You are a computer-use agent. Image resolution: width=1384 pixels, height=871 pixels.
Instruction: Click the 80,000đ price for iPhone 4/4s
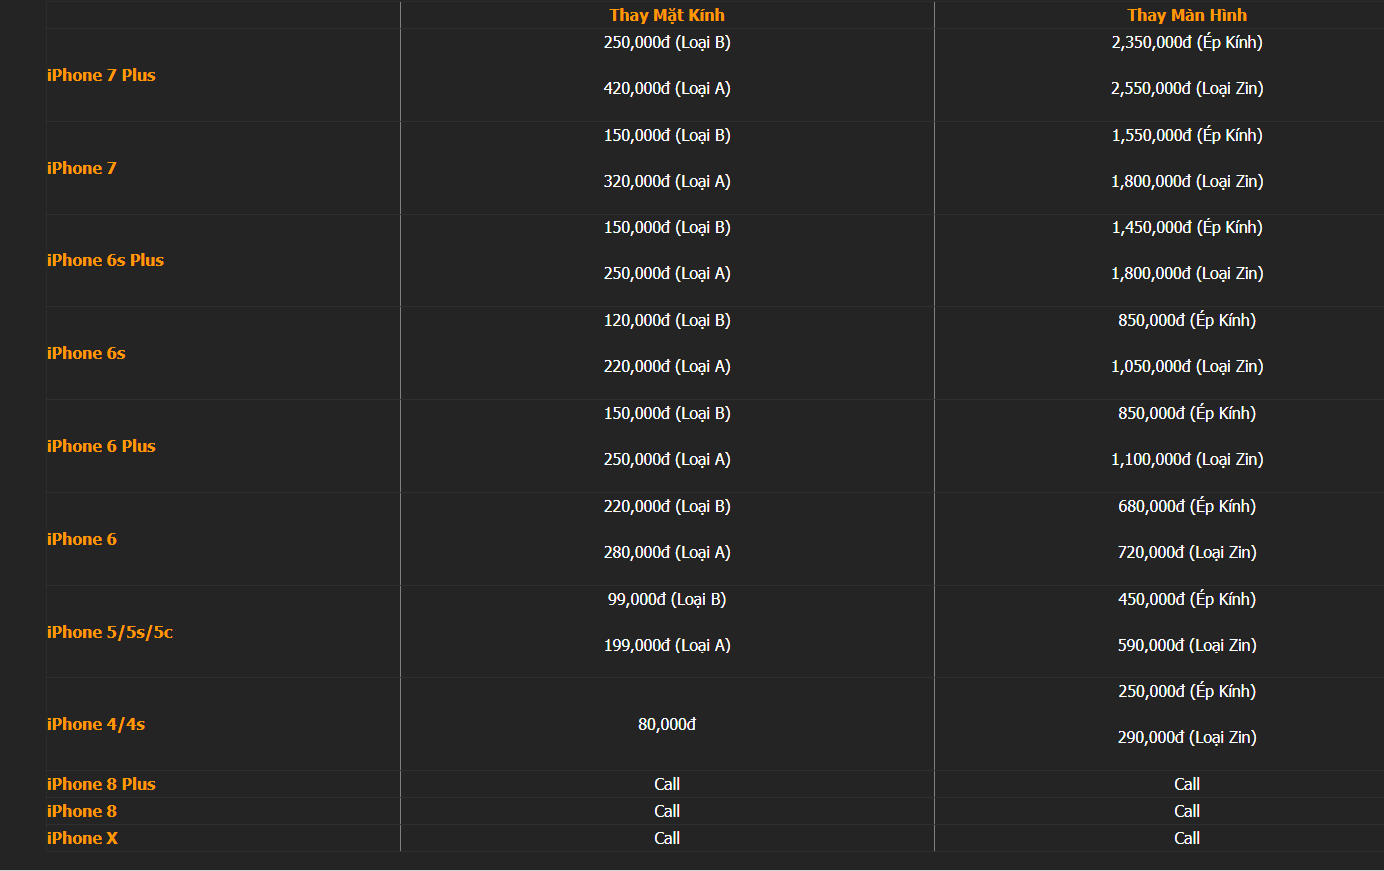(x=667, y=724)
